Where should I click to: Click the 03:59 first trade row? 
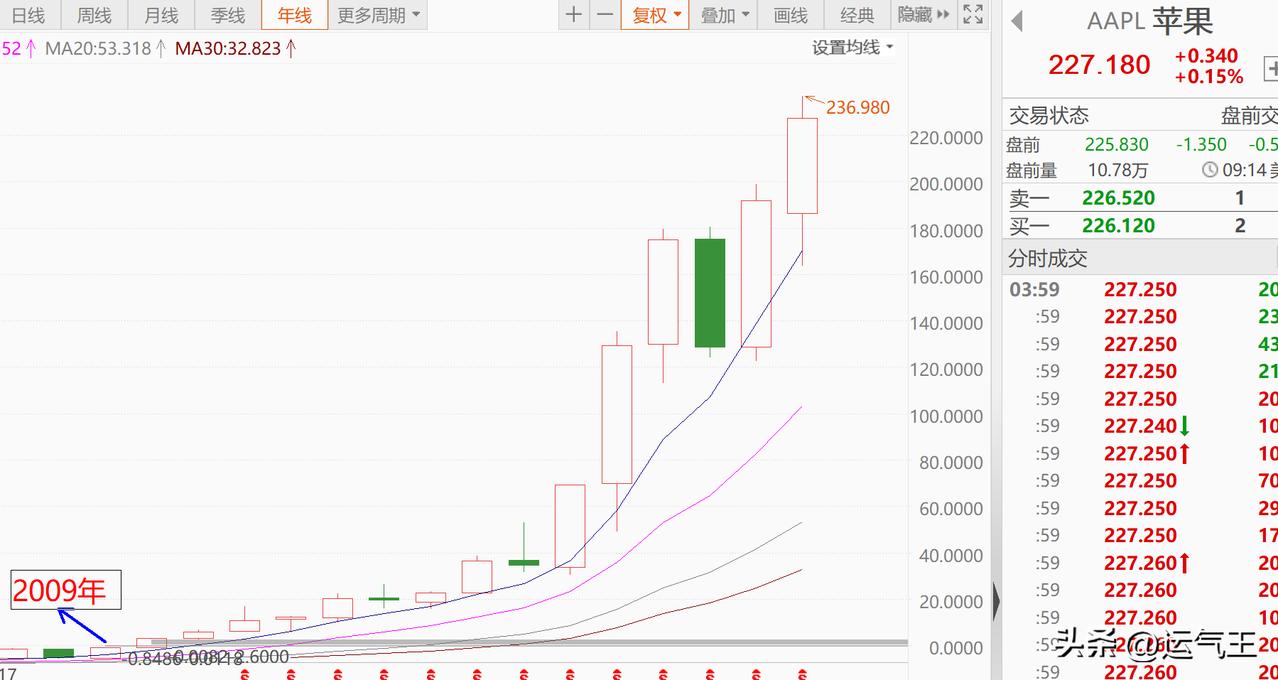coord(1140,290)
